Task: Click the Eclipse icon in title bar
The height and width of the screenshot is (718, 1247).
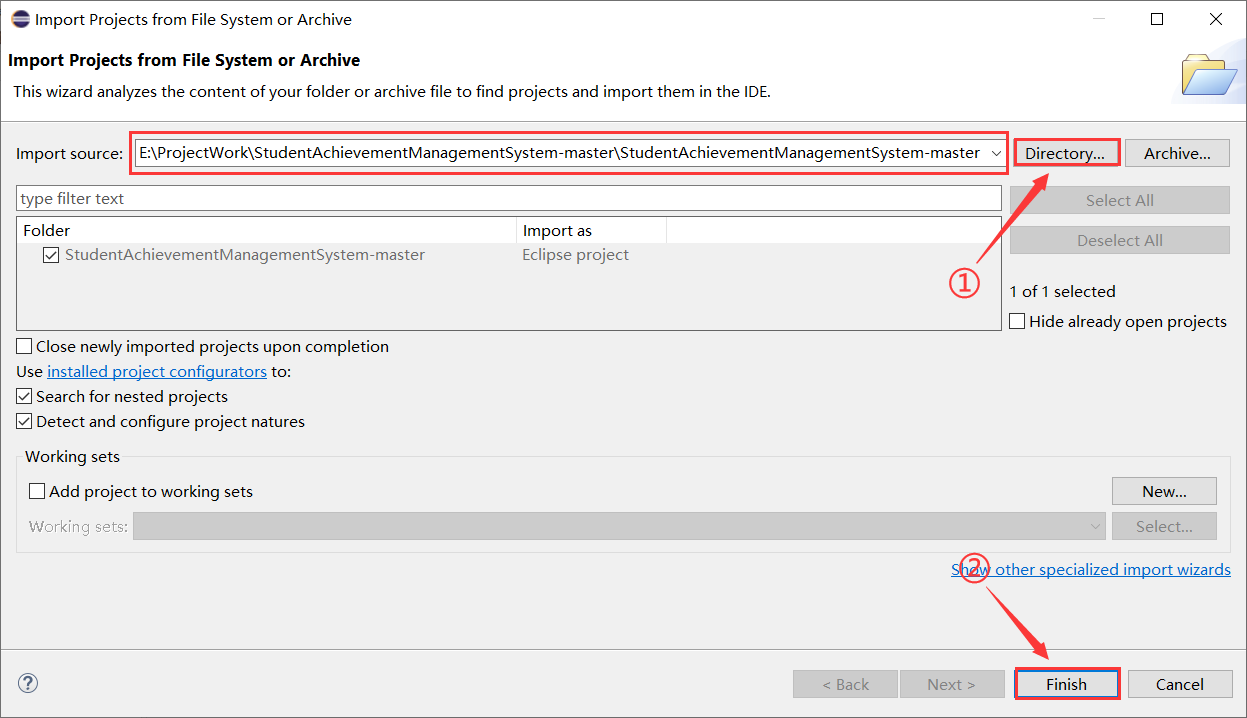Action: click(x=20, y=19)
